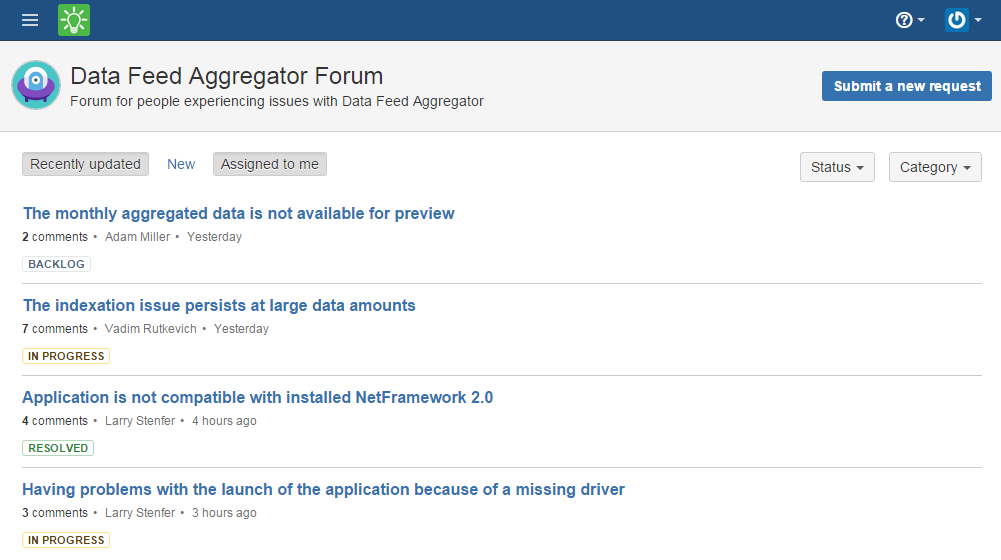The width and height of the screenshot is (1001, 560).
Task: Click the Data Feed Aggregator Forum title
Action: point(227,76)
